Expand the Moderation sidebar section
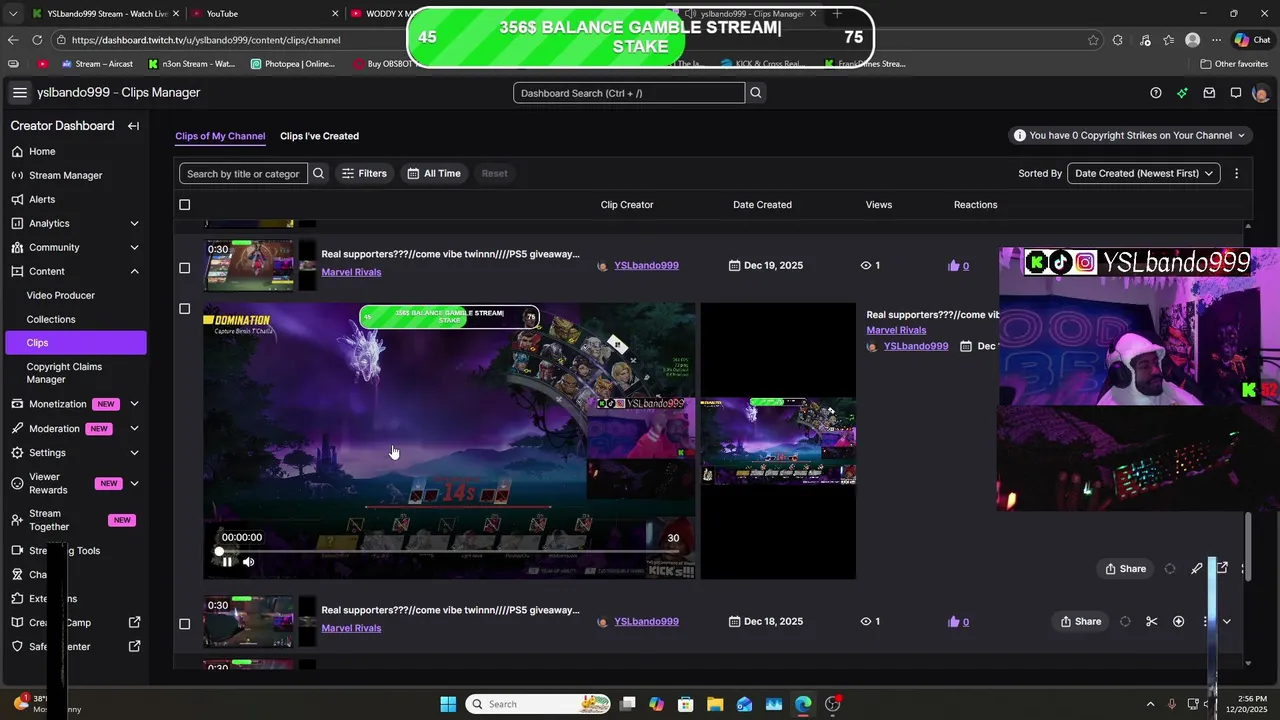Image resolution: width=1280 pixels, height=720 pixels. click(134, 428)
